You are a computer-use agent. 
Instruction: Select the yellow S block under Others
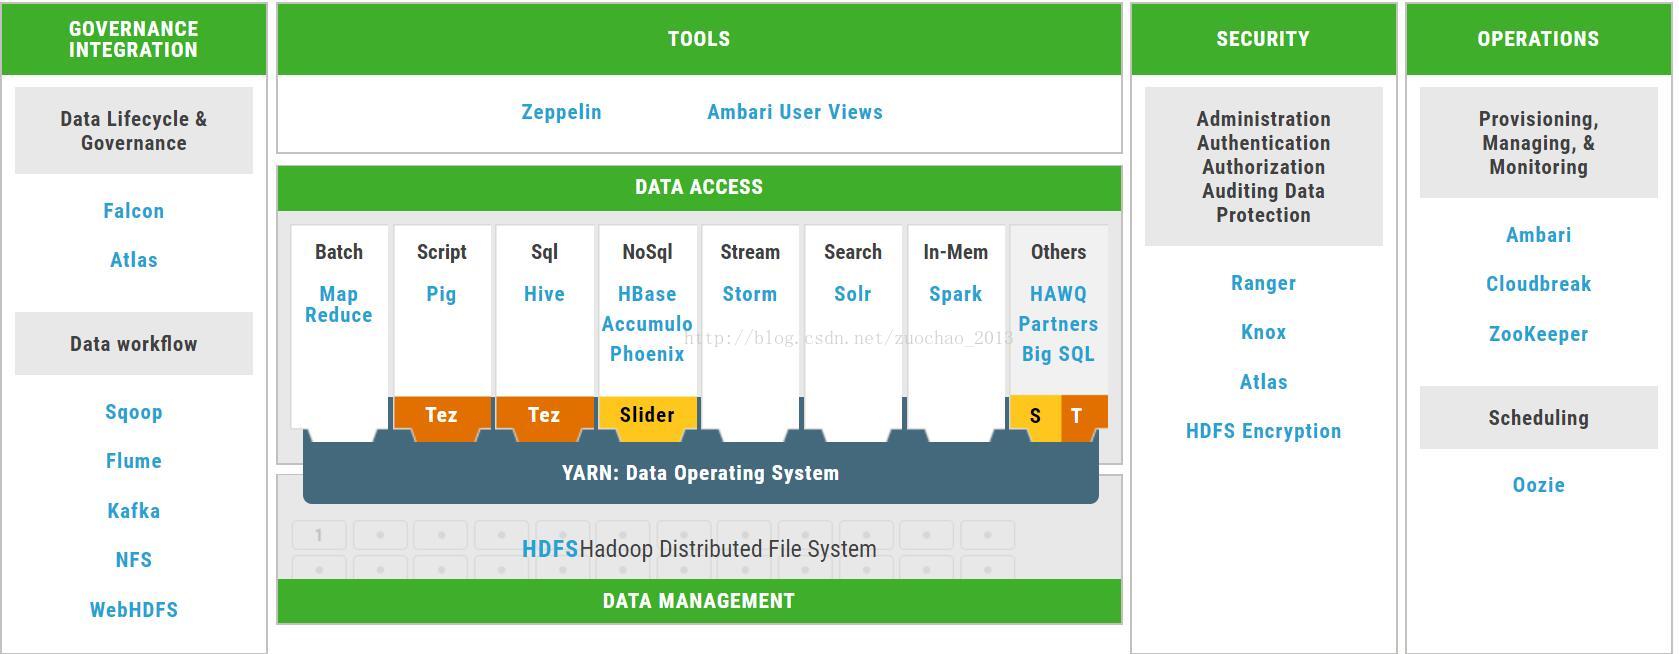[1035, 416]
